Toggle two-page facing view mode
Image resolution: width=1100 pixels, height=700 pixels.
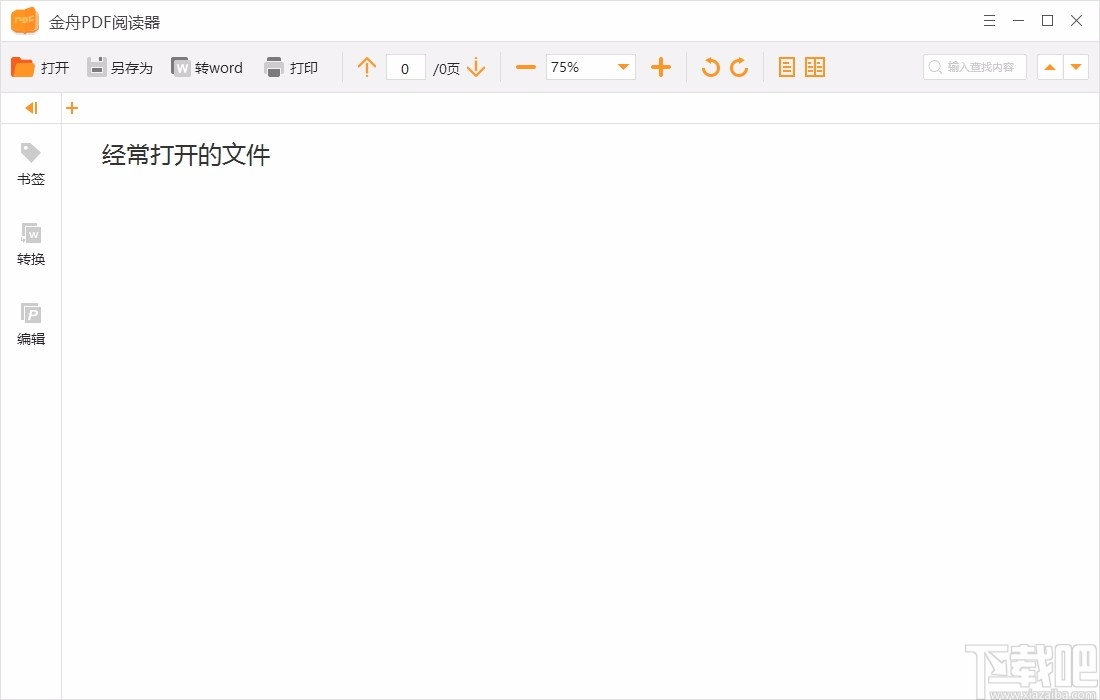[815, 67]
